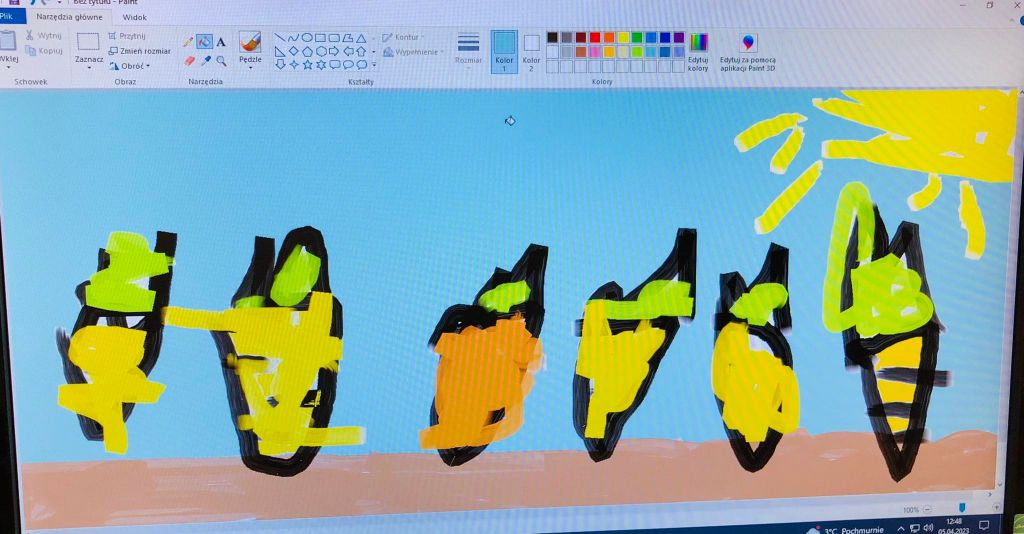Click the taskbar volume speaker icon
Screen dimensions: 1024x534
click(928, 527)
